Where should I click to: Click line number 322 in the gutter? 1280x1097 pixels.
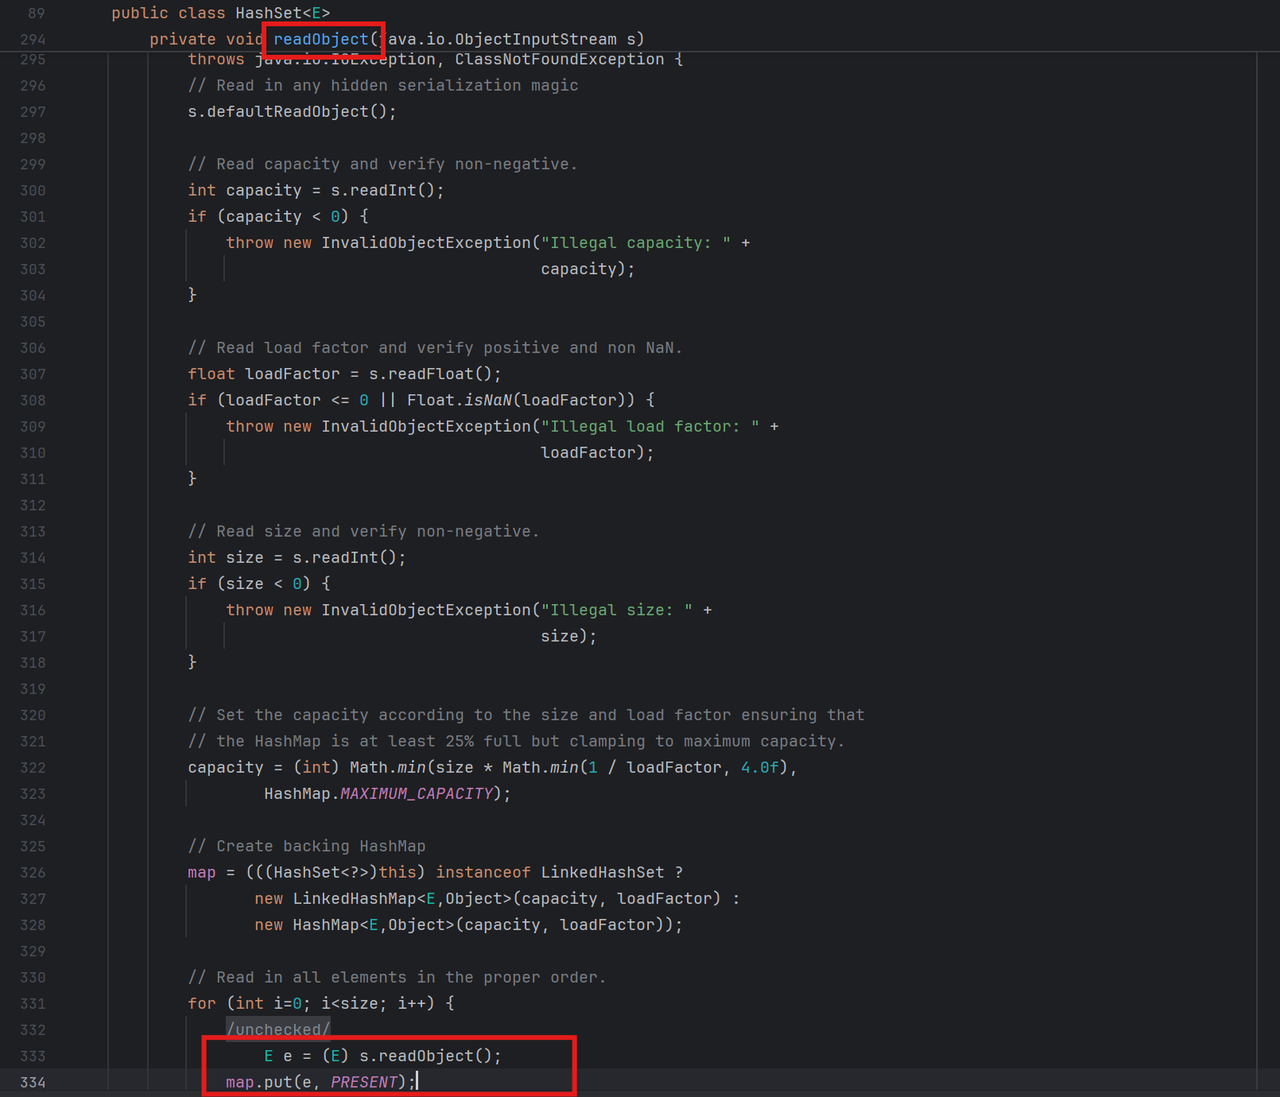point(33,768)
